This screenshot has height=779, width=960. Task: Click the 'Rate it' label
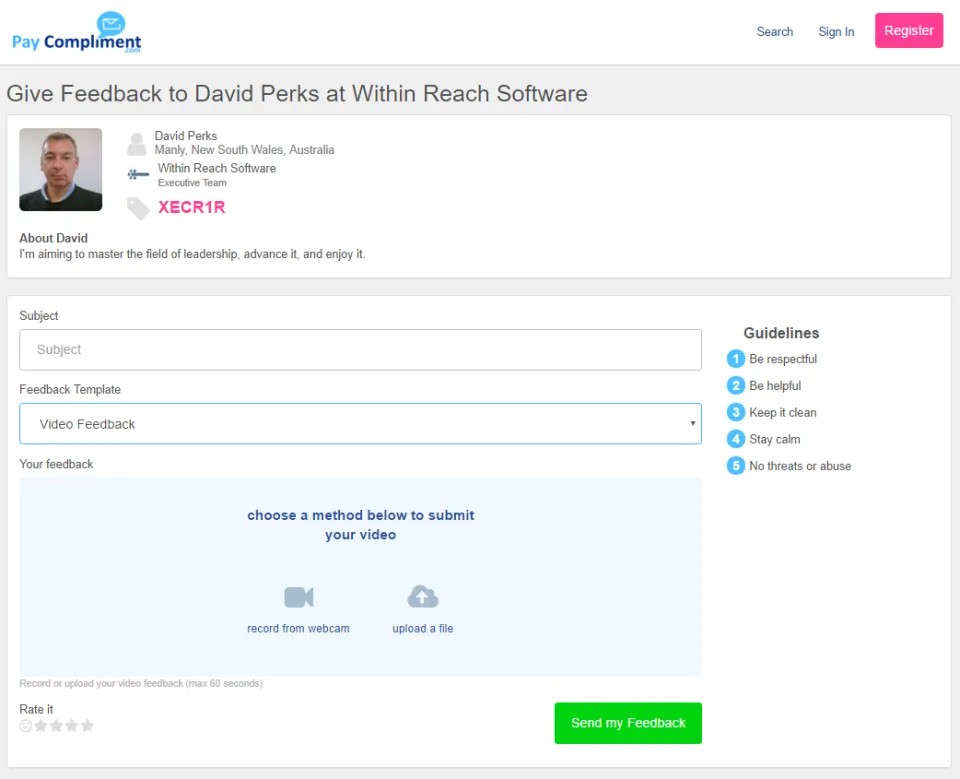click(36, 709)
